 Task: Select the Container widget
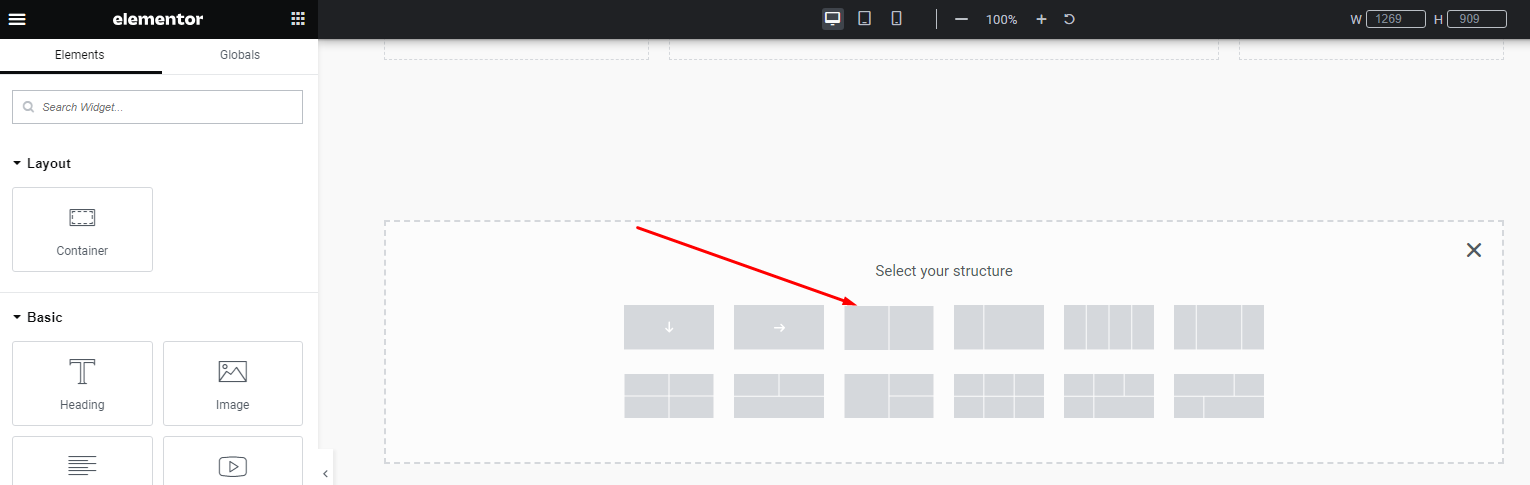82,229
